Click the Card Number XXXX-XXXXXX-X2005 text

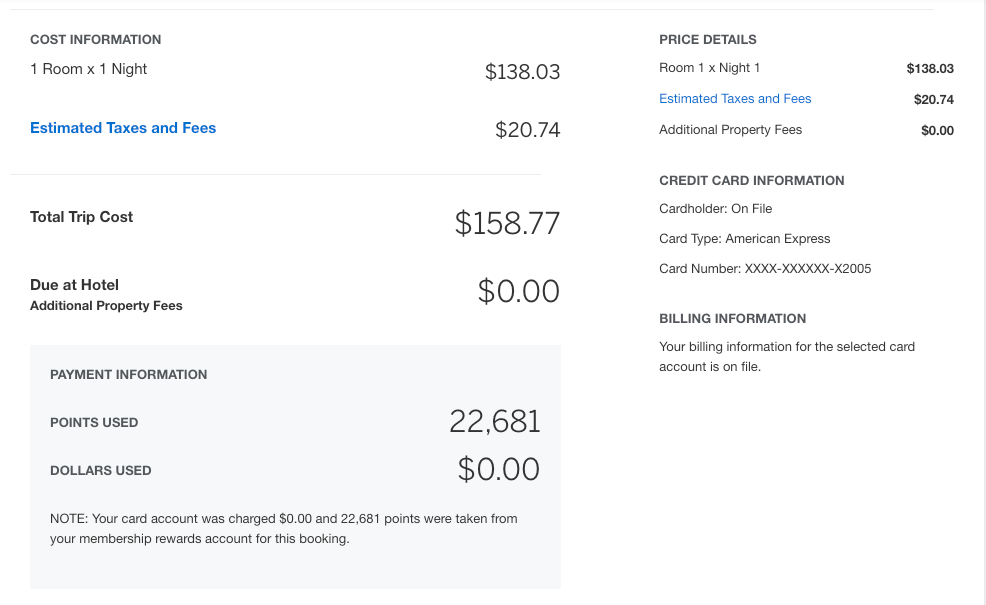click(x=765, y=269)
